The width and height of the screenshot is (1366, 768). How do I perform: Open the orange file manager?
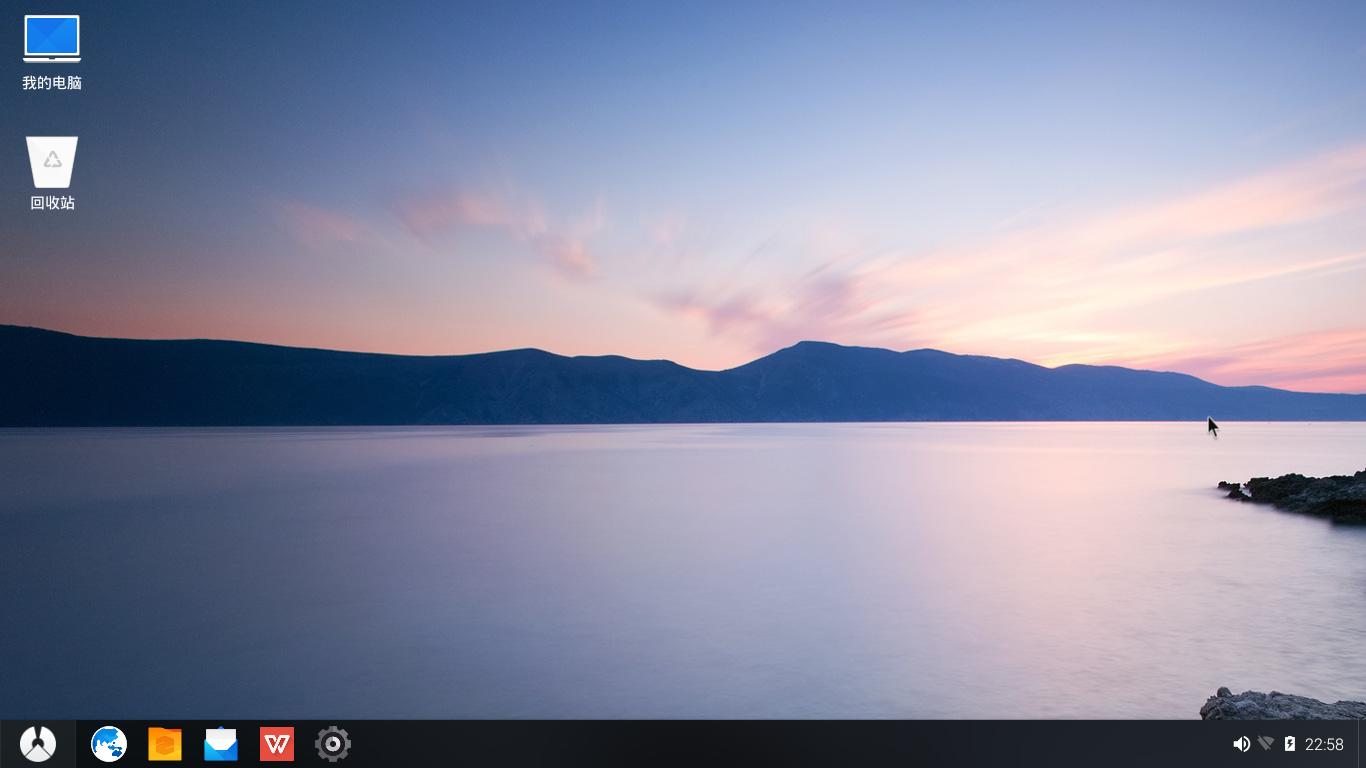[165, 744]
